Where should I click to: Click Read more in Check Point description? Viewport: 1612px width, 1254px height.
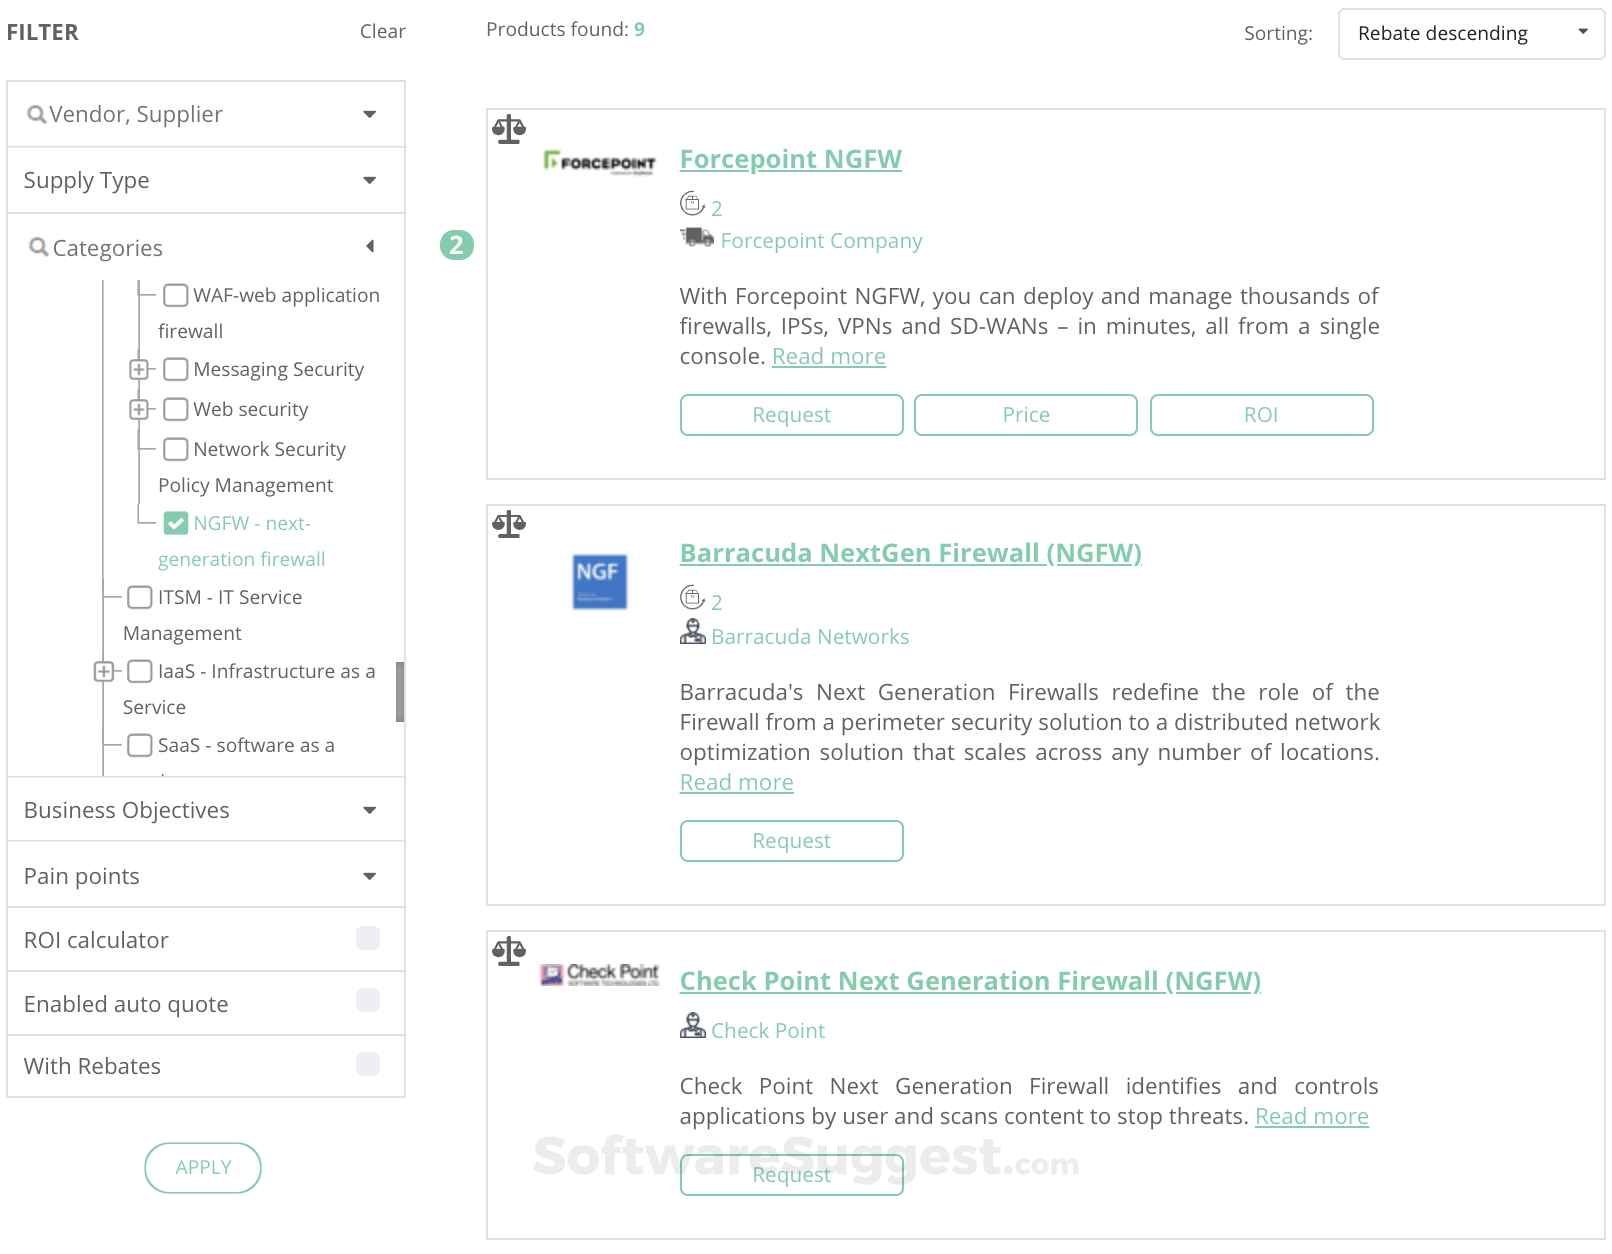pos(1312,1116)
